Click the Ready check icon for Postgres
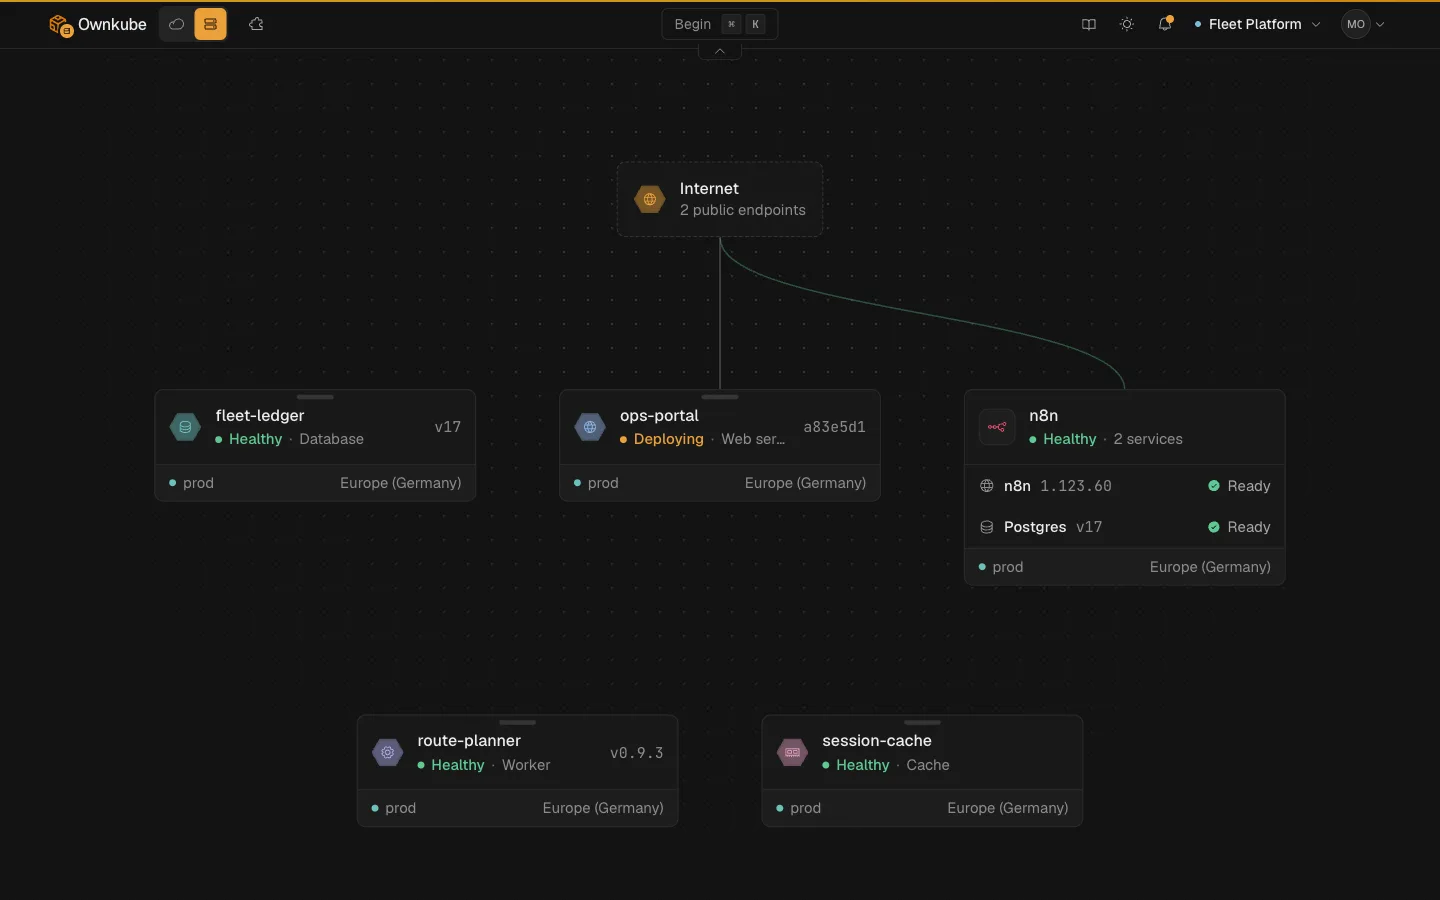This screenshot has height=900, width=1440. [1214, 527]
